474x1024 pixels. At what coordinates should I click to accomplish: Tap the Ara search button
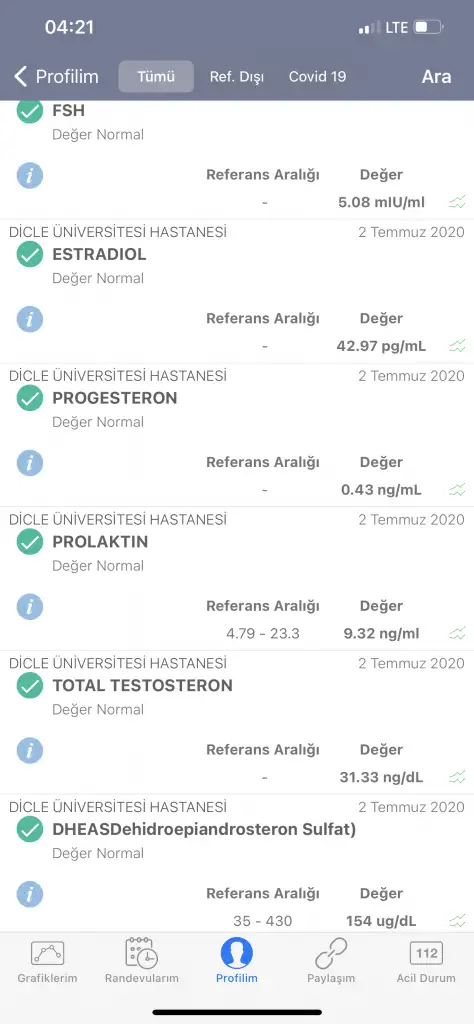436,76
